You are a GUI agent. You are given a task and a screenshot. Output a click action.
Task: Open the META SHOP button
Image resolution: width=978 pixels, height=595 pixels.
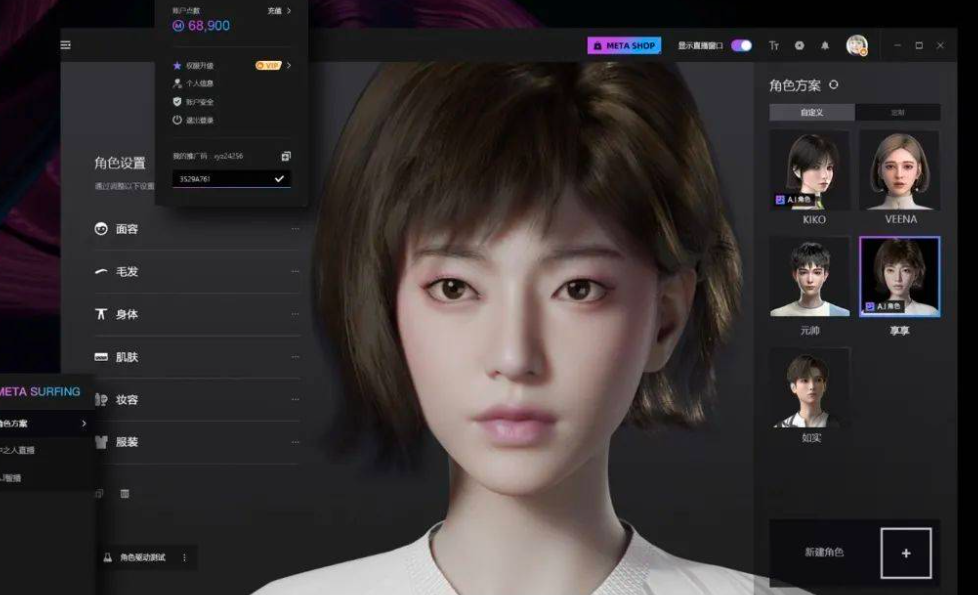[624, 46]
